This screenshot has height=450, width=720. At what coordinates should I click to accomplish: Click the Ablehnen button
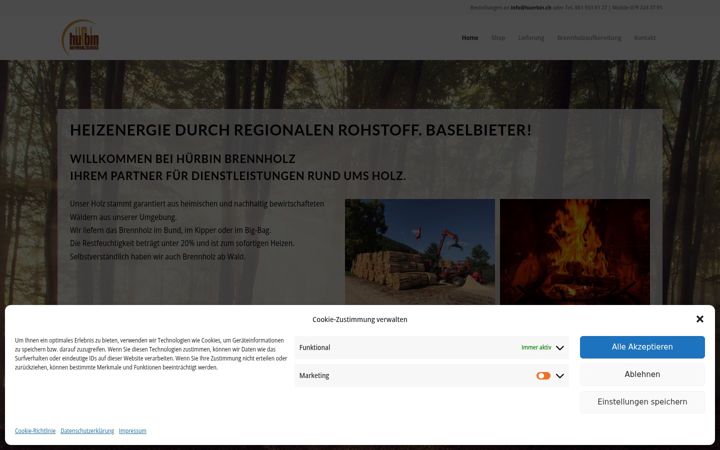(642, 375)
